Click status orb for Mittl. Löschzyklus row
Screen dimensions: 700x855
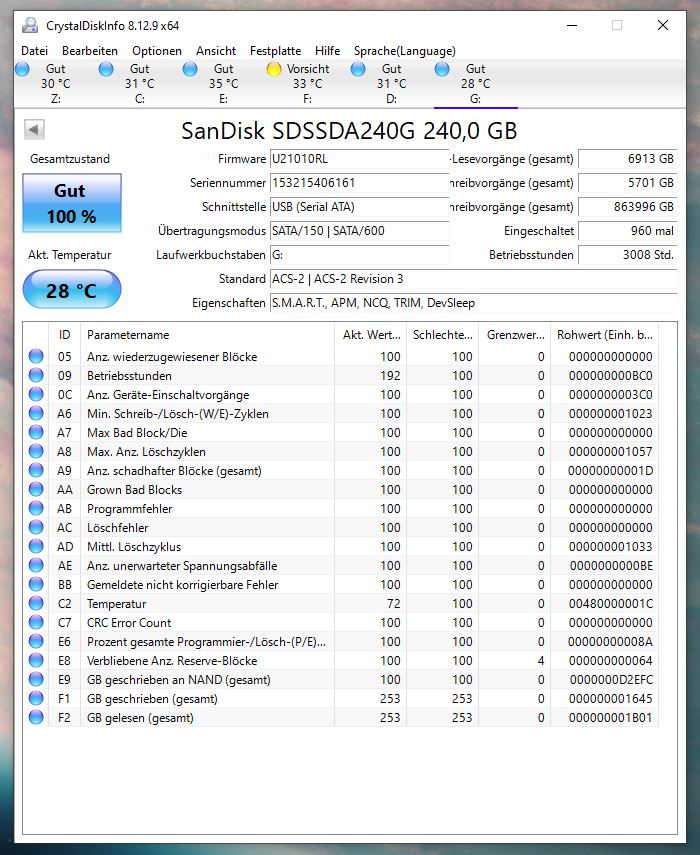(36, 546)
